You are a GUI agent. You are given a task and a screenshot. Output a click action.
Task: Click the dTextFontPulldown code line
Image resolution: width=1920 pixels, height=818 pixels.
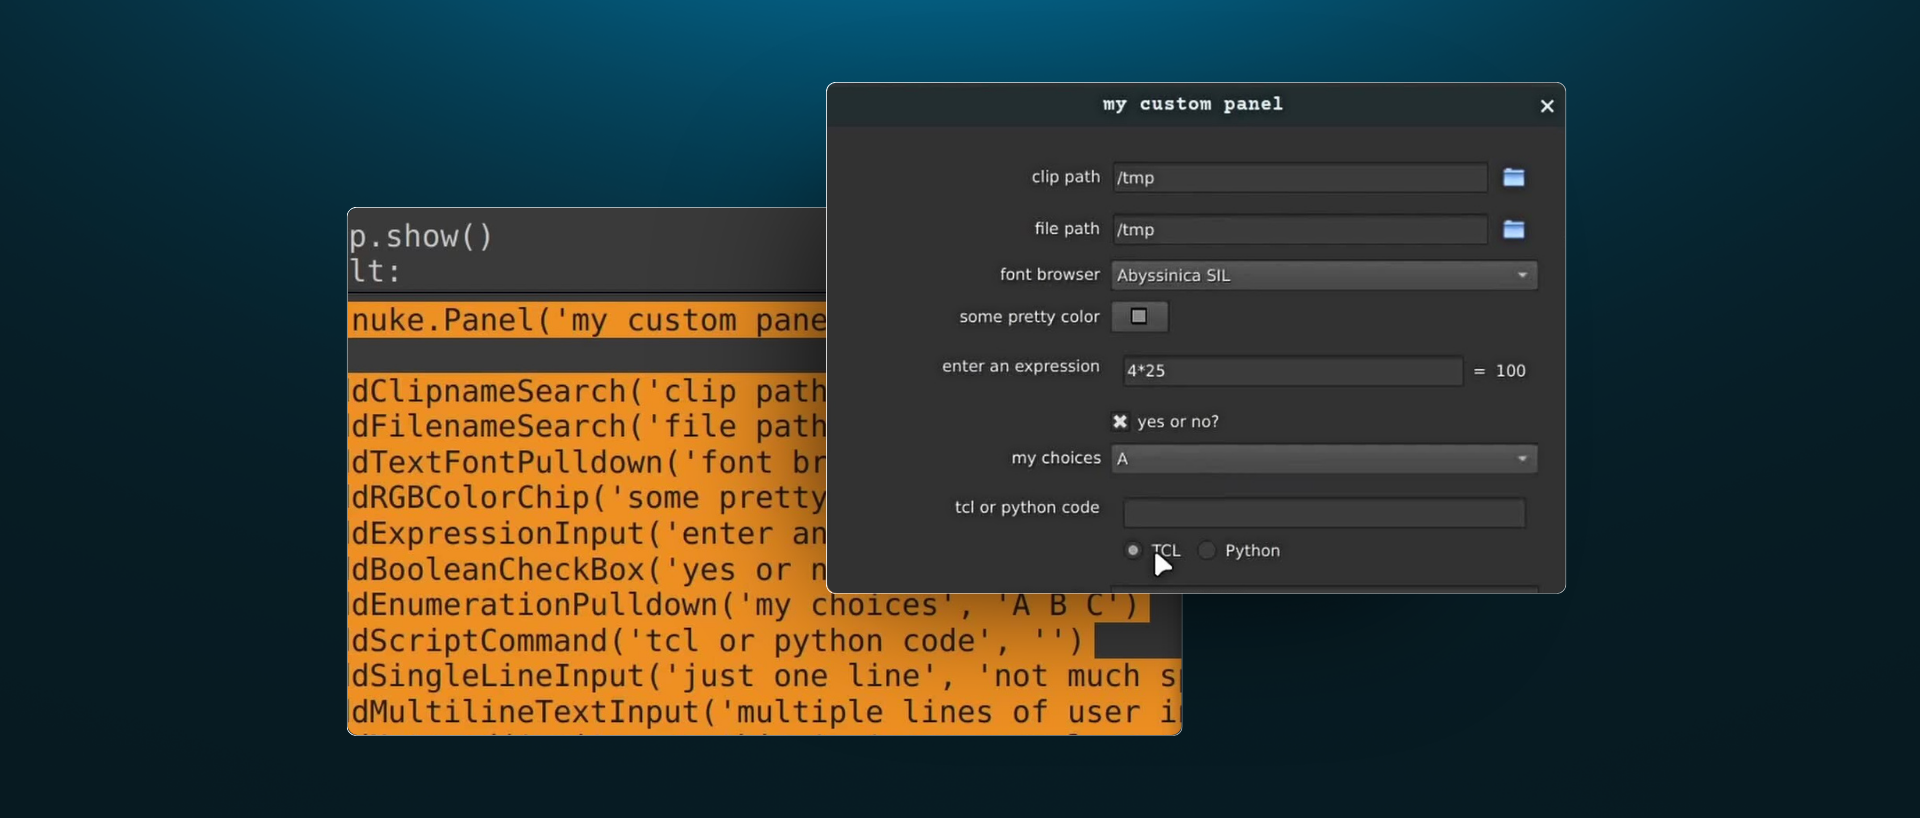(588, 462)
